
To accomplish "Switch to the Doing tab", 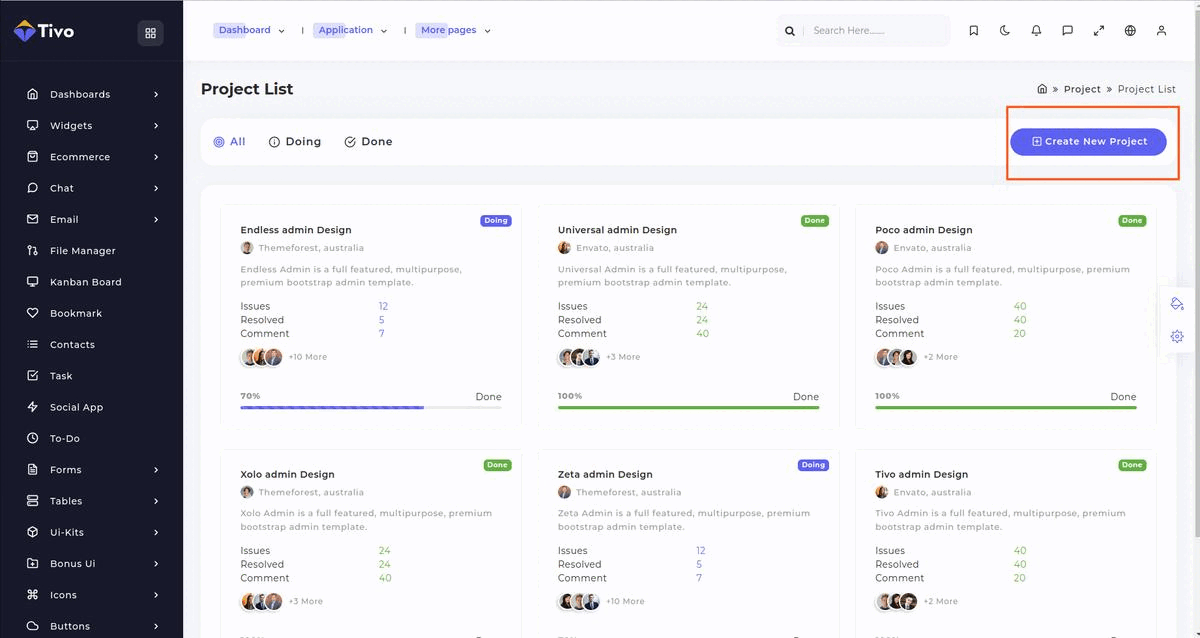I will (x=295, y=142).
